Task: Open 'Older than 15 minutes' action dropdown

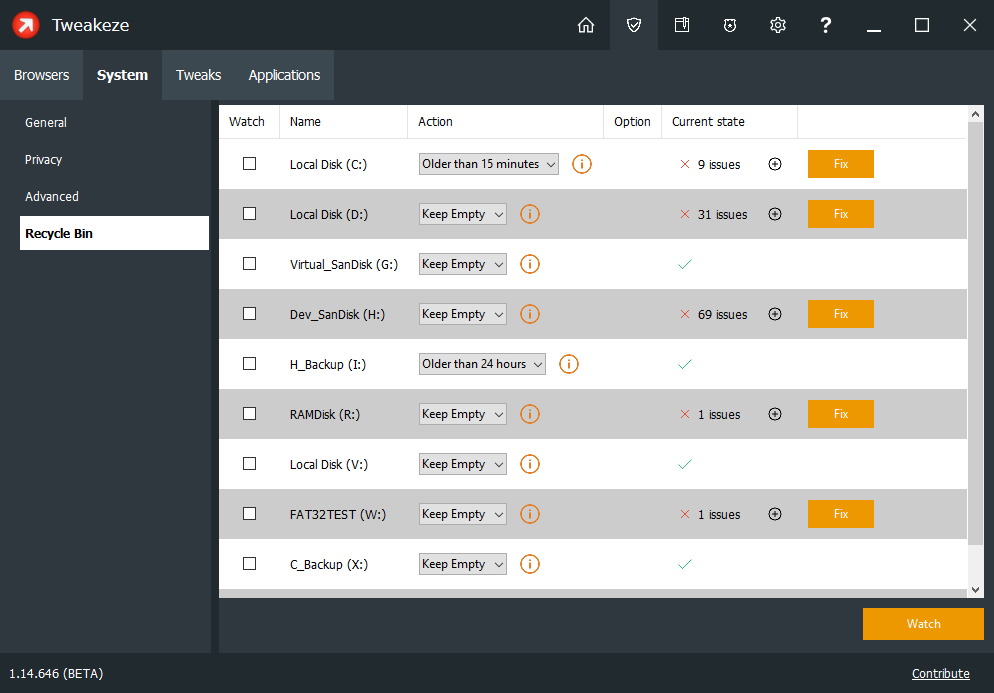Action: (489, 164)
